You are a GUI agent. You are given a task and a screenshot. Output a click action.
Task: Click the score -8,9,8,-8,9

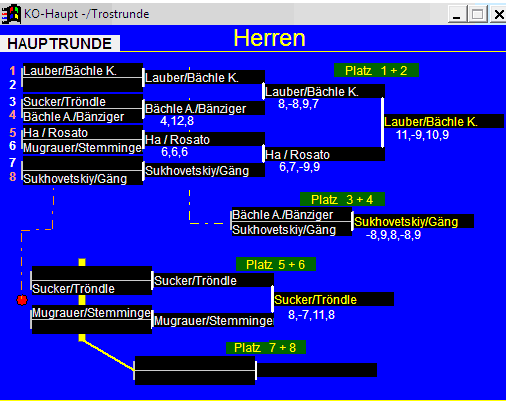point(393,235)
